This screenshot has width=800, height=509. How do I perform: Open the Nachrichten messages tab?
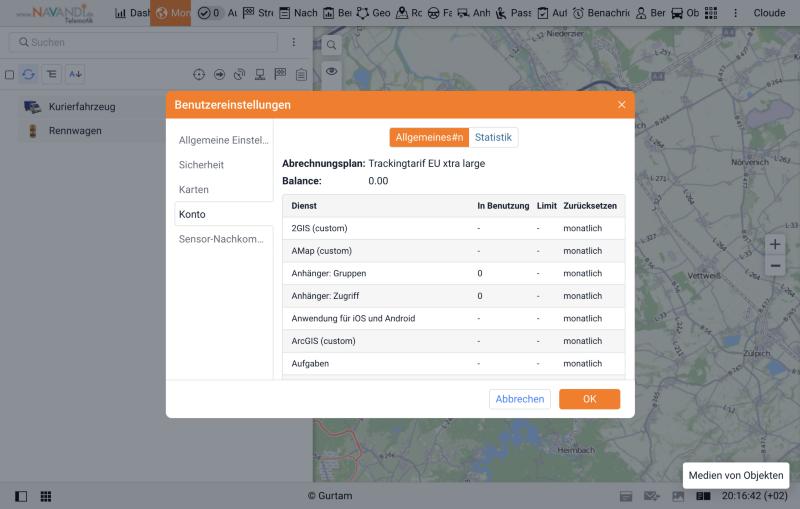pos(298,13)
